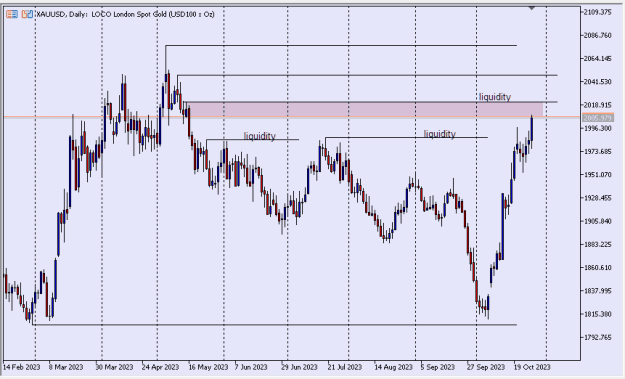Click the highlighted current price label on scale
Image resolution: width=625 pixels, height=379 pixels.
click(x=597, y=118)
